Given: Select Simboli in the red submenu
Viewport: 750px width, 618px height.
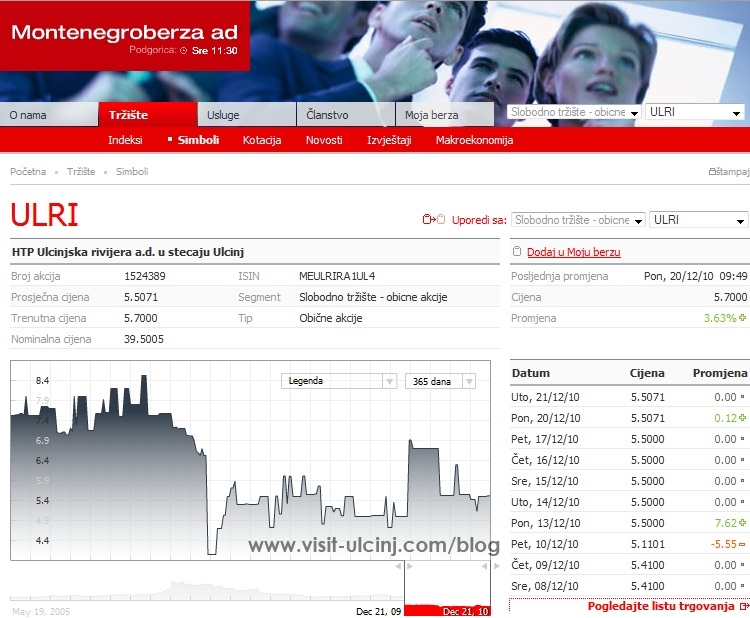Looking at the screenshot, I should pyautogui.click(x=198, y=140).
